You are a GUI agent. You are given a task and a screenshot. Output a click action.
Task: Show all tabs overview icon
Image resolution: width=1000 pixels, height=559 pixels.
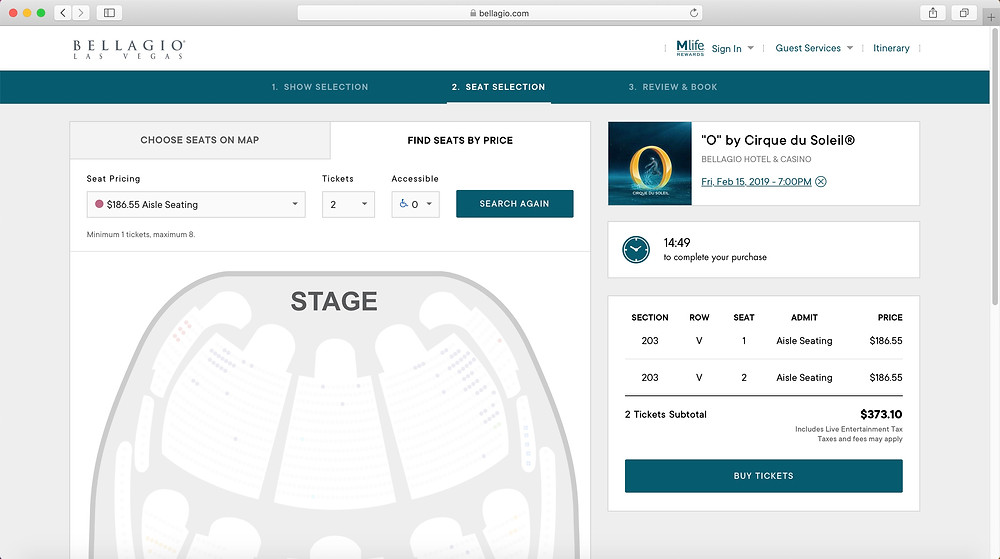tap(964, 13)
